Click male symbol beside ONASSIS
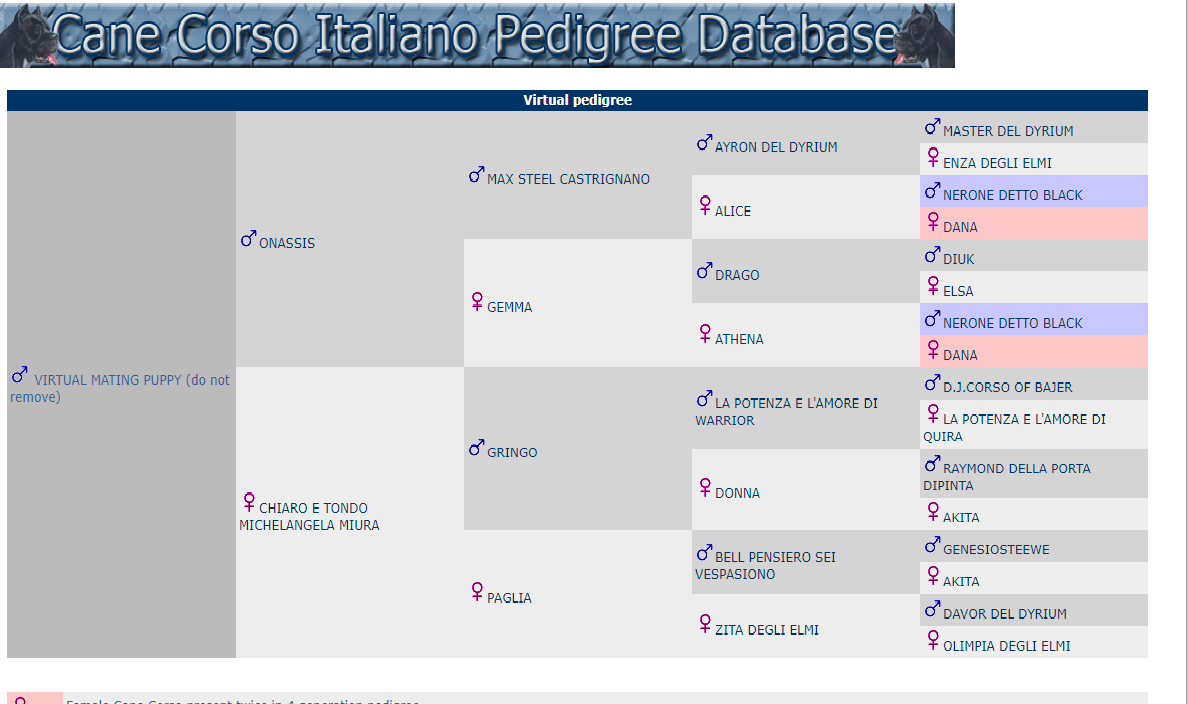The width and height of the screenshot is (1188, 704). (x=249, y=239)
